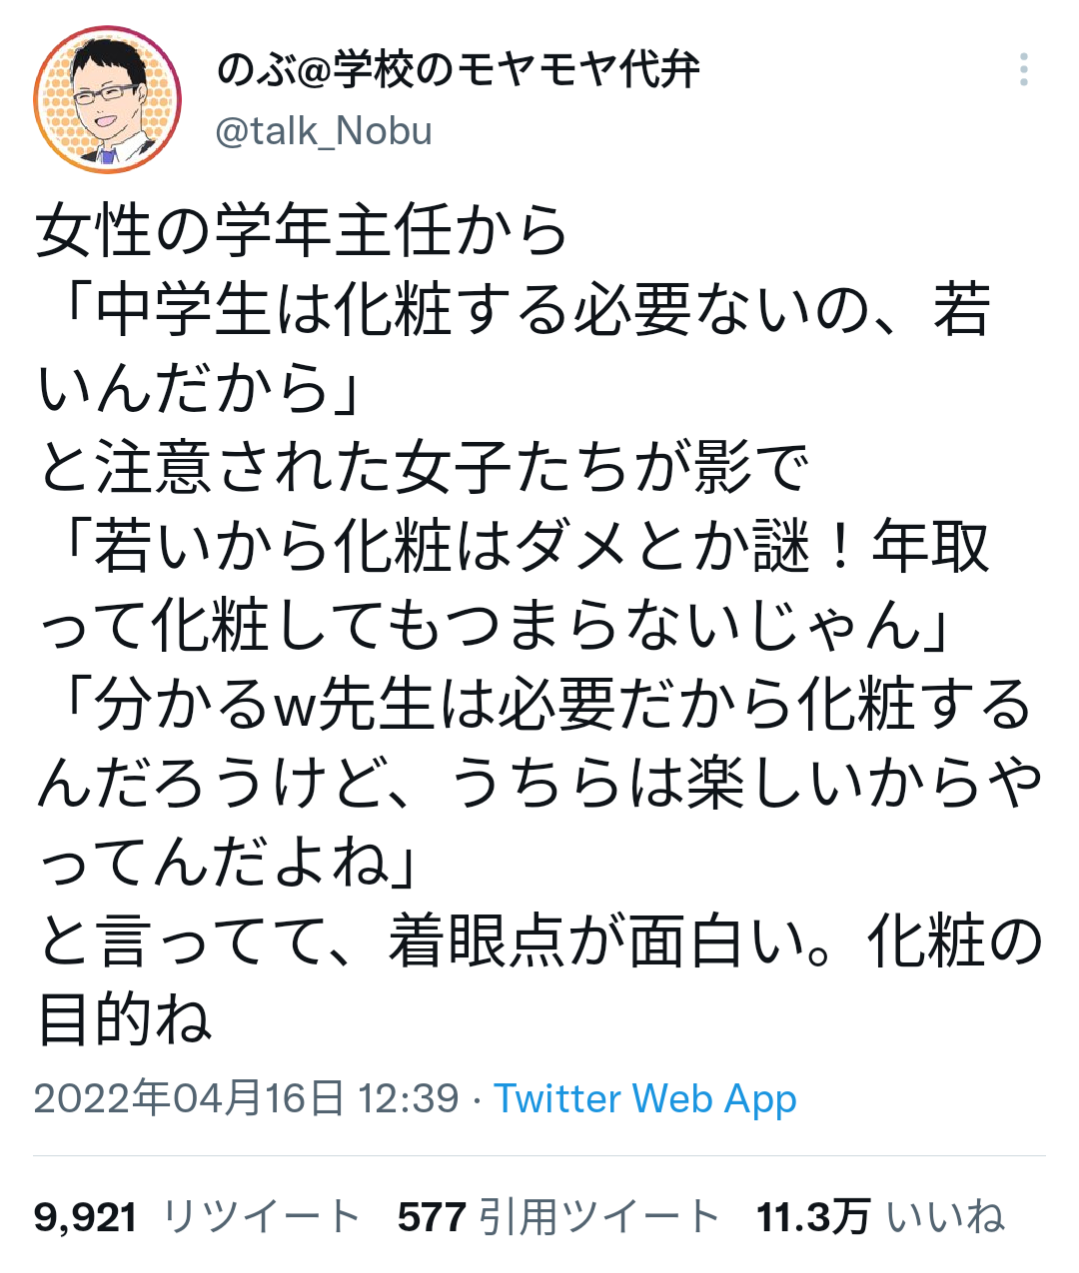
Task: Select the 12:39 time stamp
Action: [x=409, y=1098]
